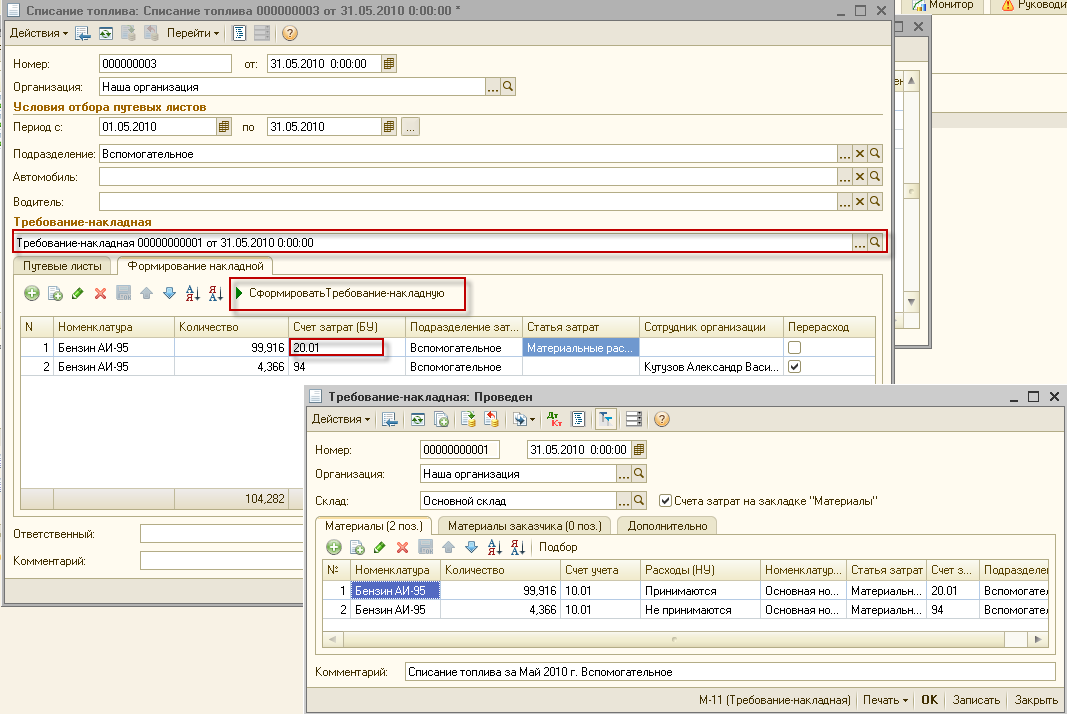Open calendar next to the Номер date field
Image resolution: width=1067 pixels, height=714 pixels.
(x=389, y=64)
